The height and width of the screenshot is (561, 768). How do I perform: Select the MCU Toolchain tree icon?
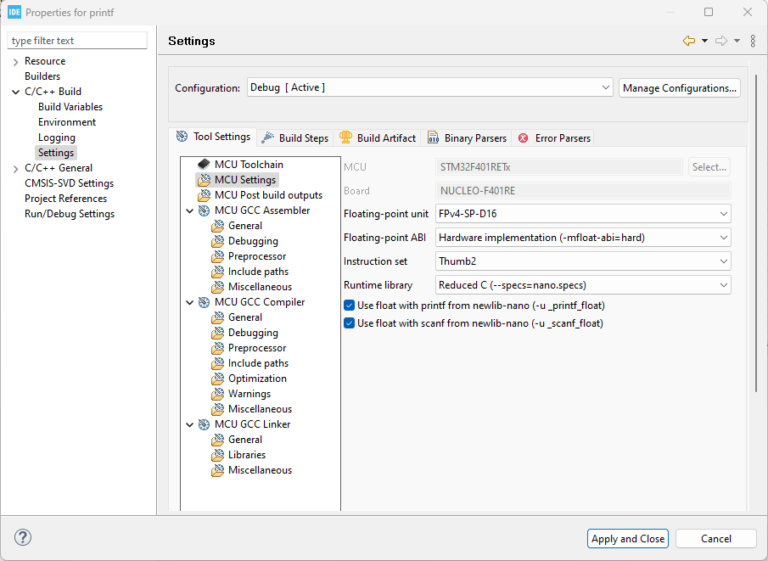[204, 164]
